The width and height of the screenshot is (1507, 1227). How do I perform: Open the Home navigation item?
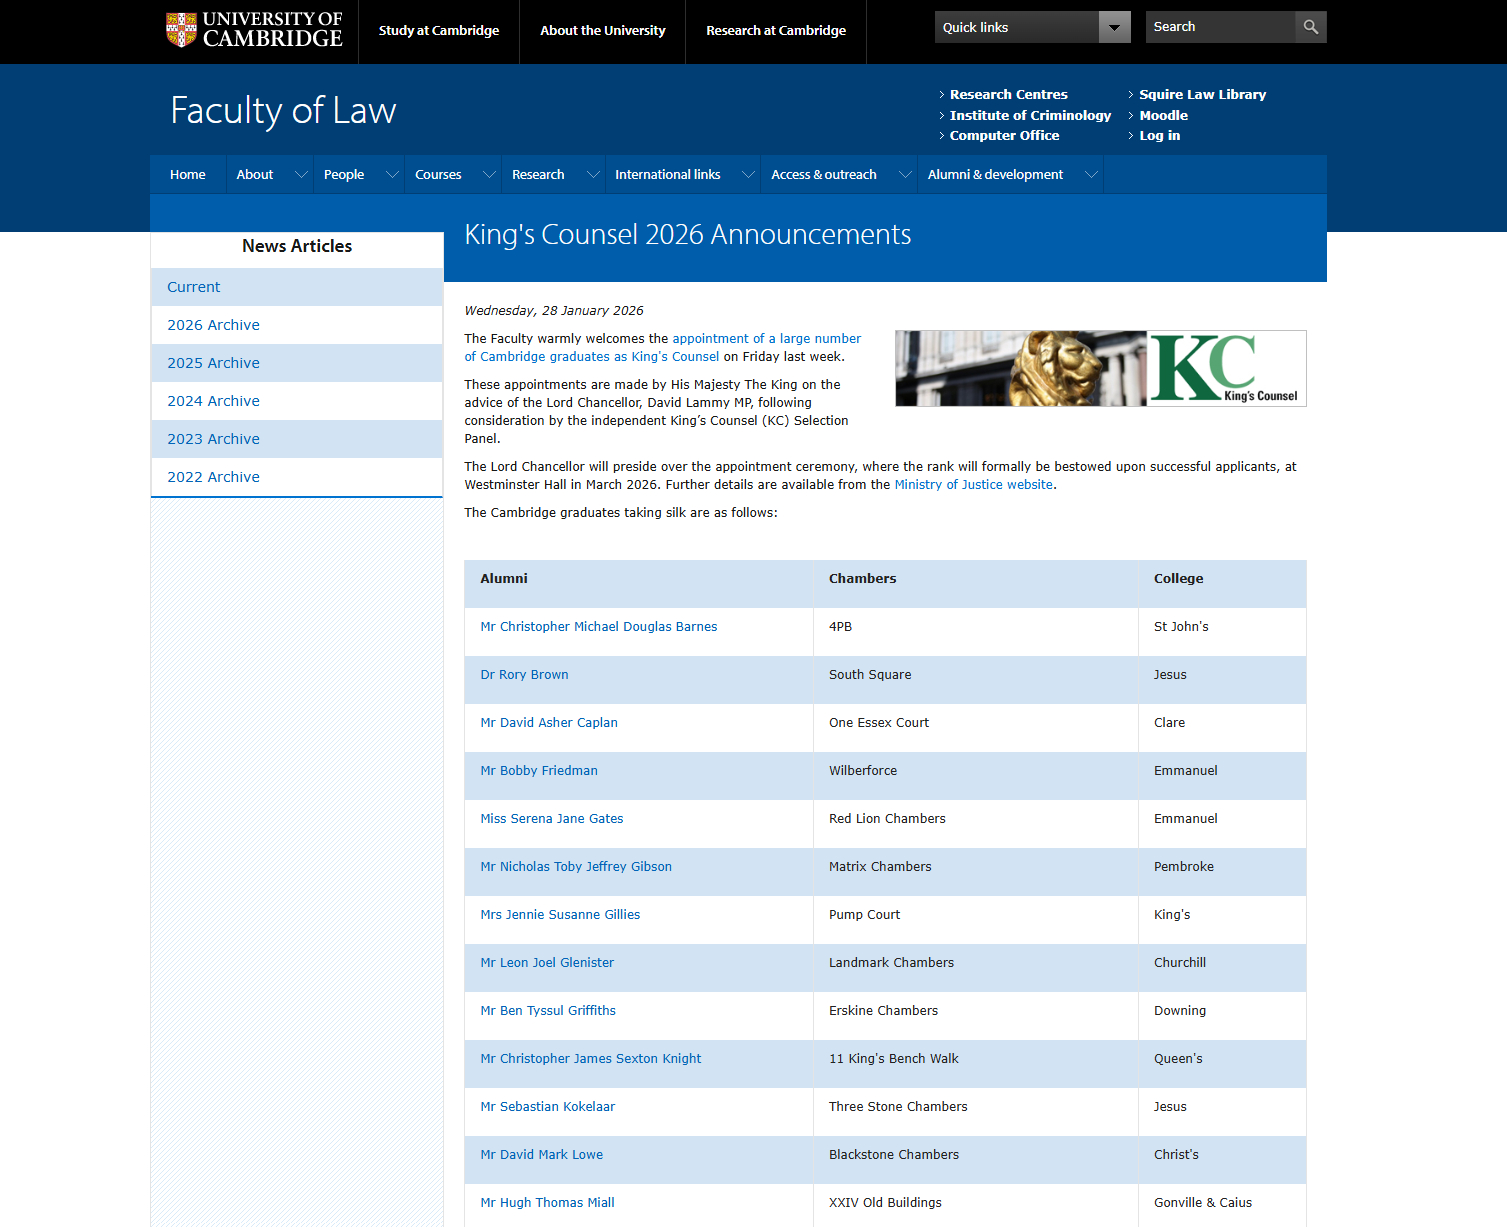(x=188, y=175)
